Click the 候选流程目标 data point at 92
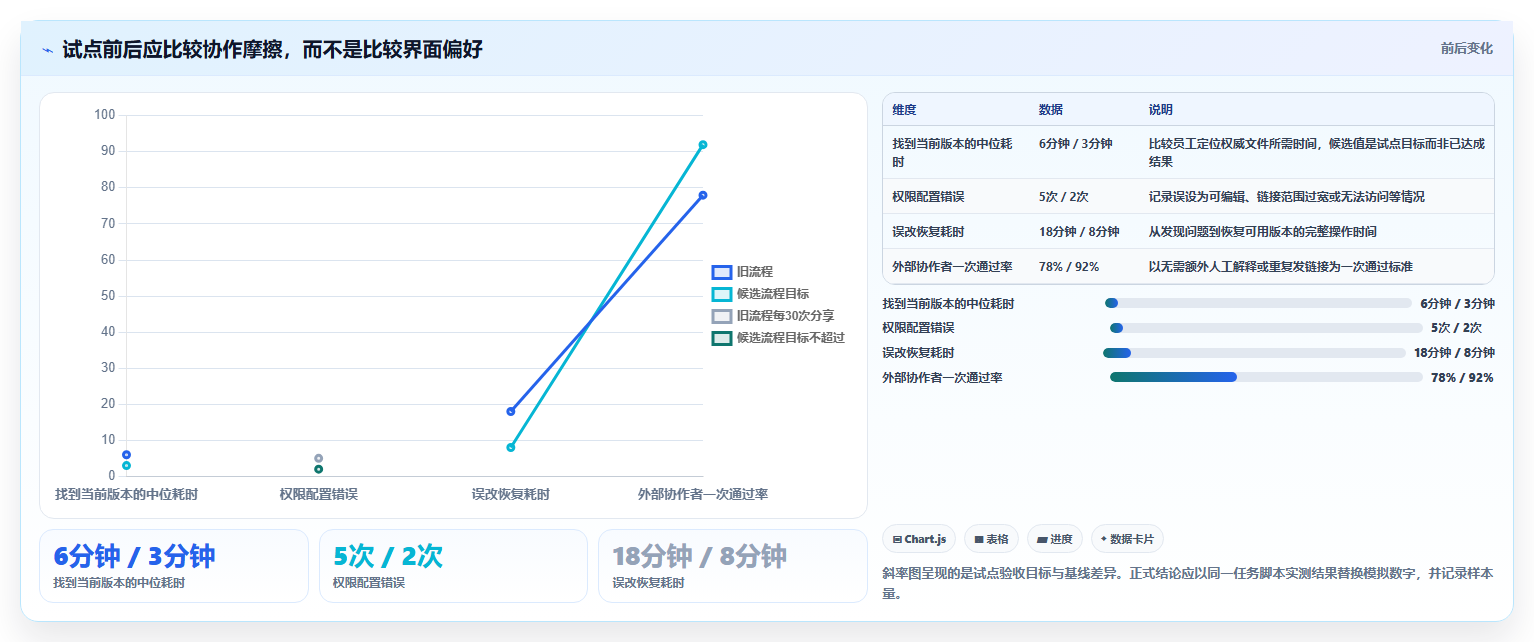The width and height of the screenshot is (1534, 642). (703, 145)
